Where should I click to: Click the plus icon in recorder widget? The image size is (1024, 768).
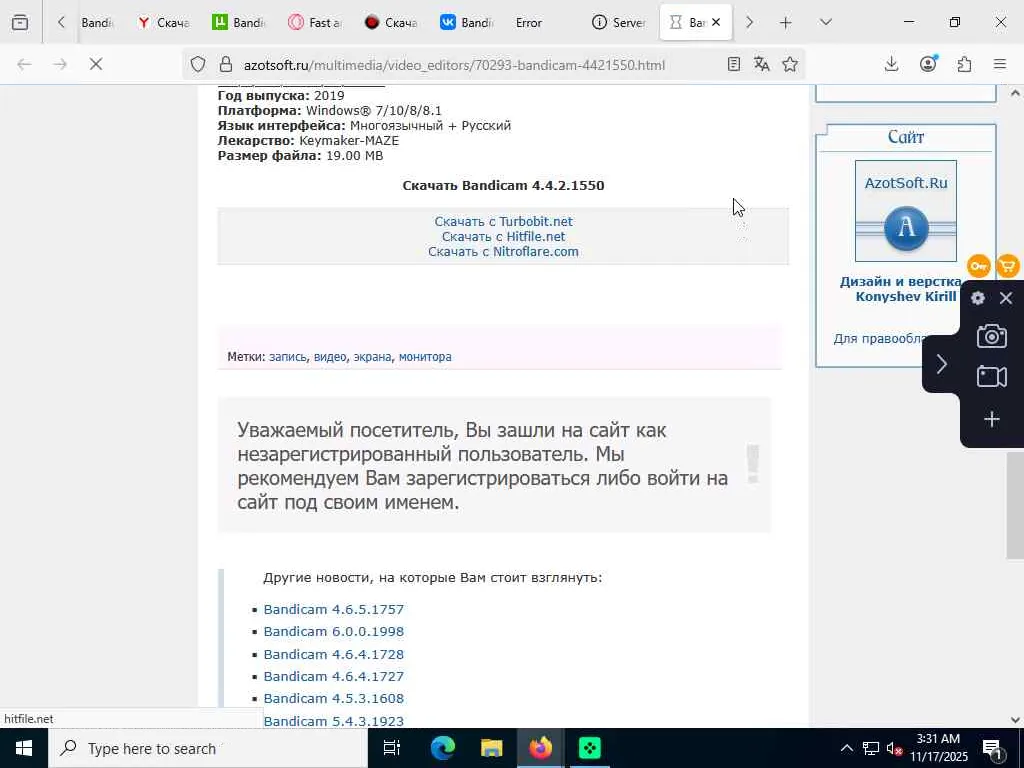[x=991, y=419]
